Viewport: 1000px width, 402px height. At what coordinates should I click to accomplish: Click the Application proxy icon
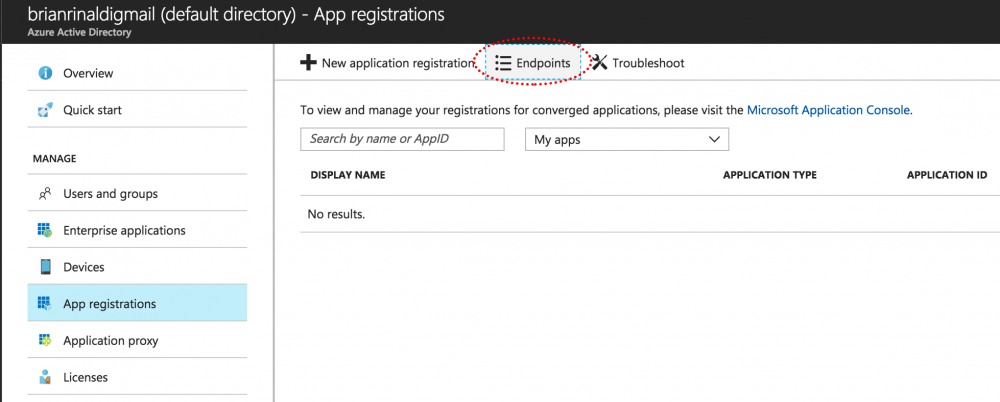click(45, 341)
